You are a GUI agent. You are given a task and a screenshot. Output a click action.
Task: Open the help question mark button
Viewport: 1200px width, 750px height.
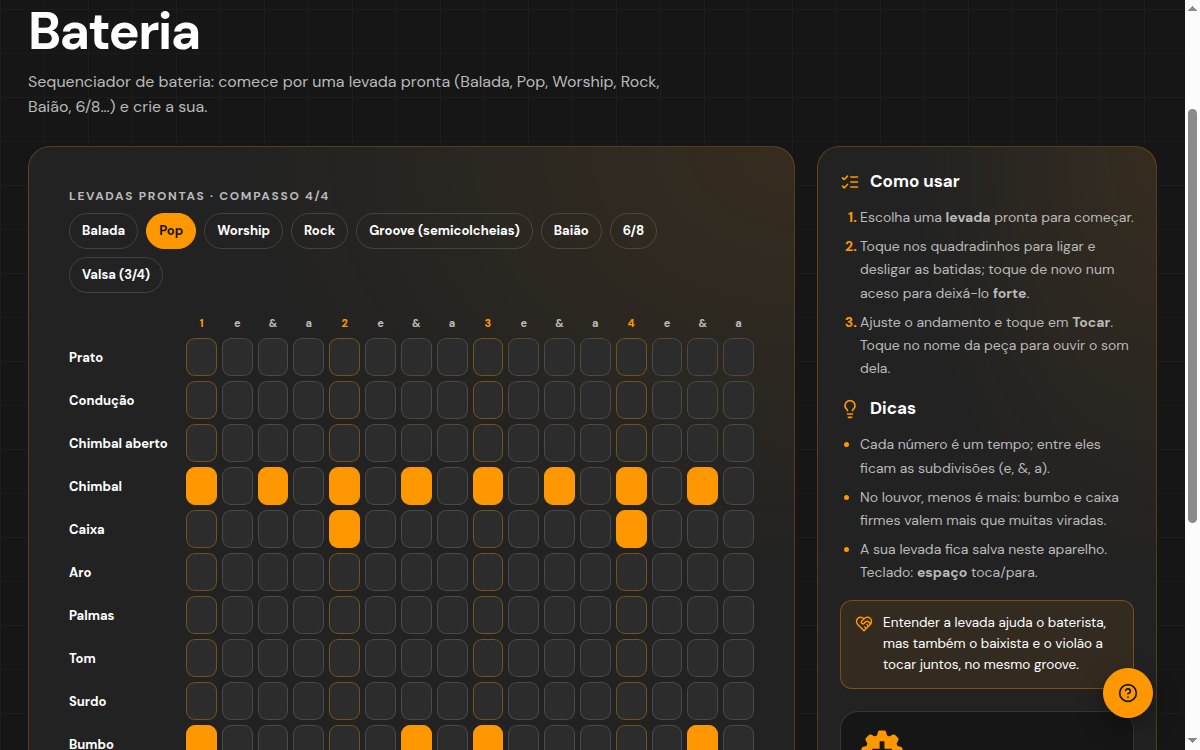pos(1128,693)
